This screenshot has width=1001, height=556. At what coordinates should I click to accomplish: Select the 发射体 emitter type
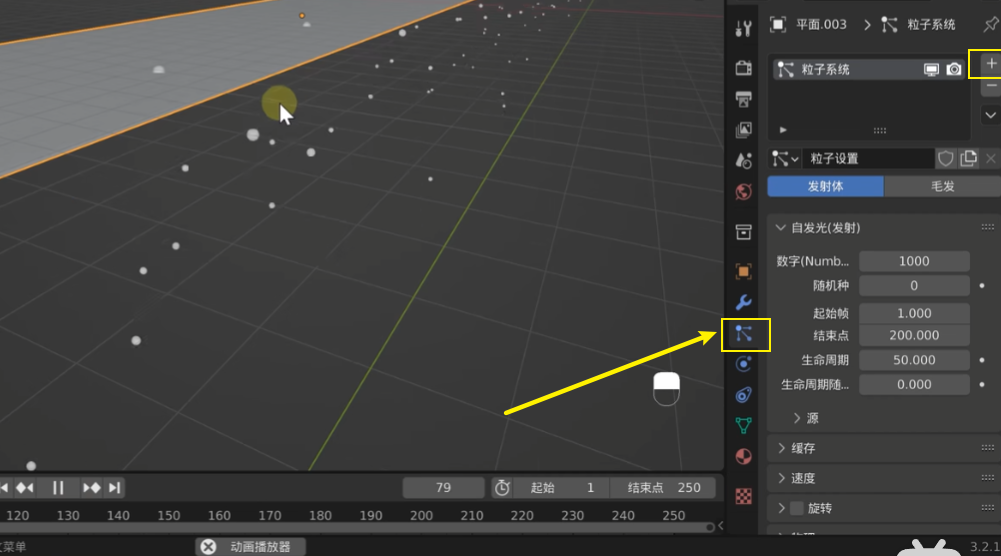click(825, 186)
